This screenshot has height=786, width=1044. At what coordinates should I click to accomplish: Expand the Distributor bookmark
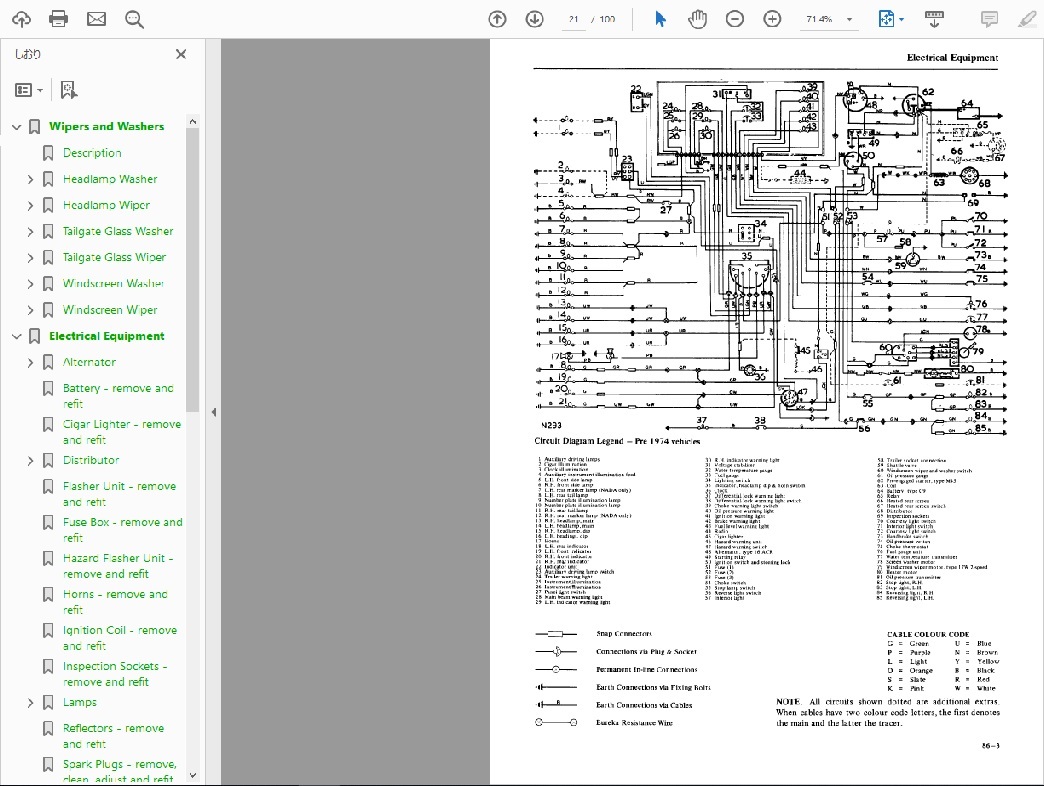tap(30, 461)
